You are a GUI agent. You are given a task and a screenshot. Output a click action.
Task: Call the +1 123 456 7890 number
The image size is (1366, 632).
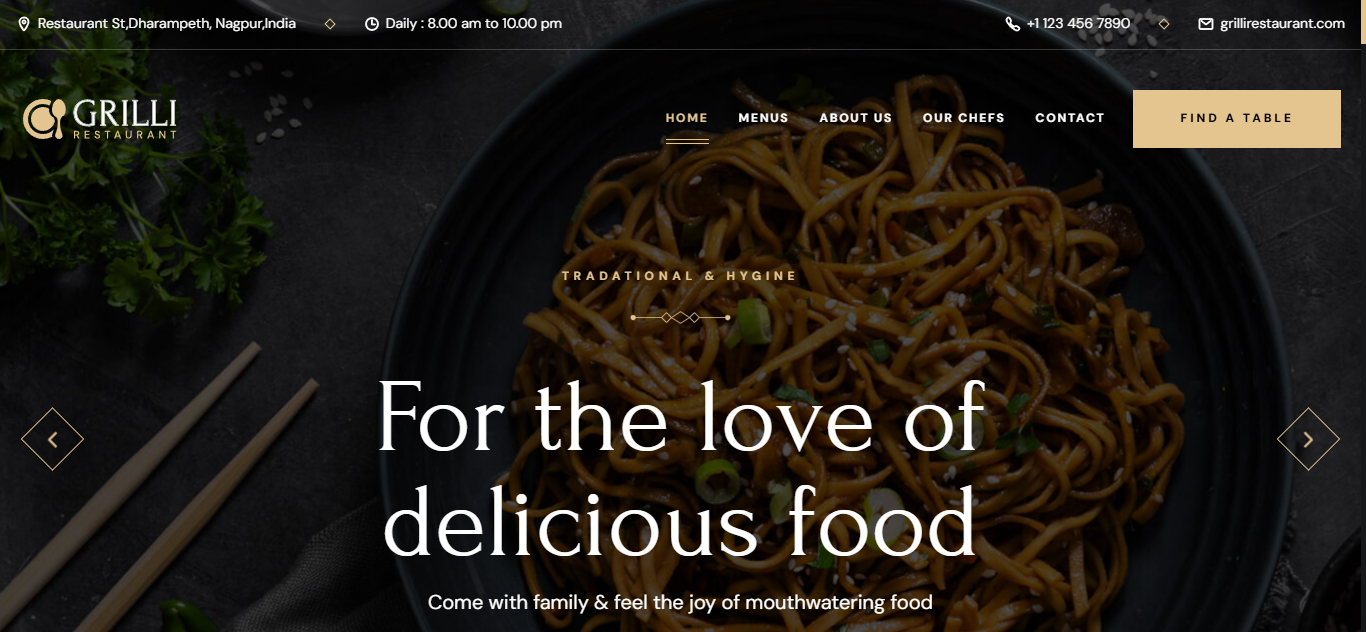click(x=1079, y=24)
